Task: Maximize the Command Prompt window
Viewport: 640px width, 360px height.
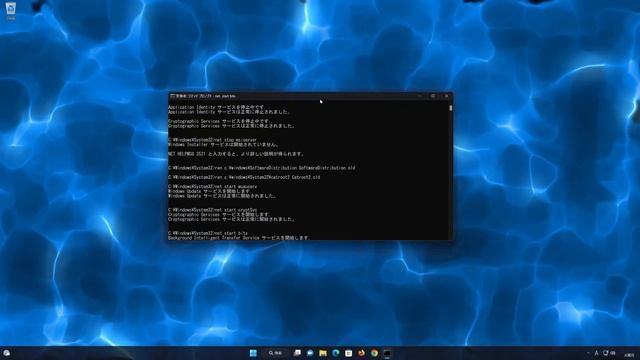Action: coord(433,96)
